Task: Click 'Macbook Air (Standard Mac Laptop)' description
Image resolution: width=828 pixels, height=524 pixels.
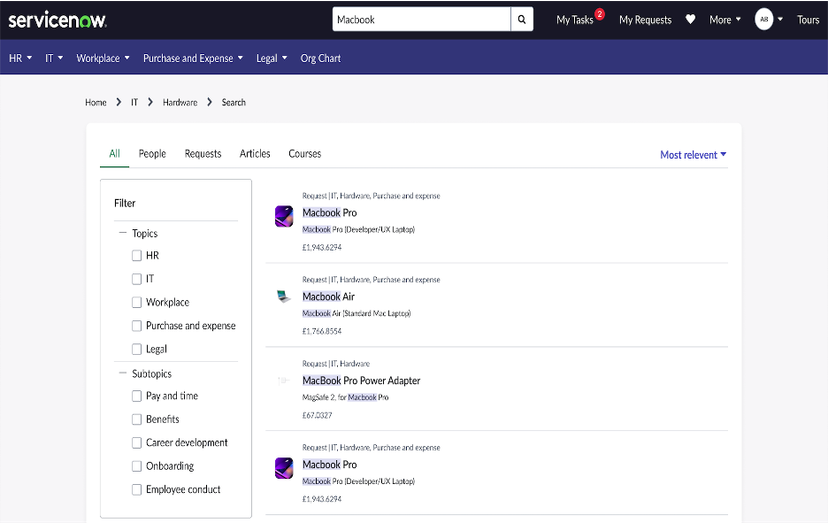Action: (x=356, y=313)
